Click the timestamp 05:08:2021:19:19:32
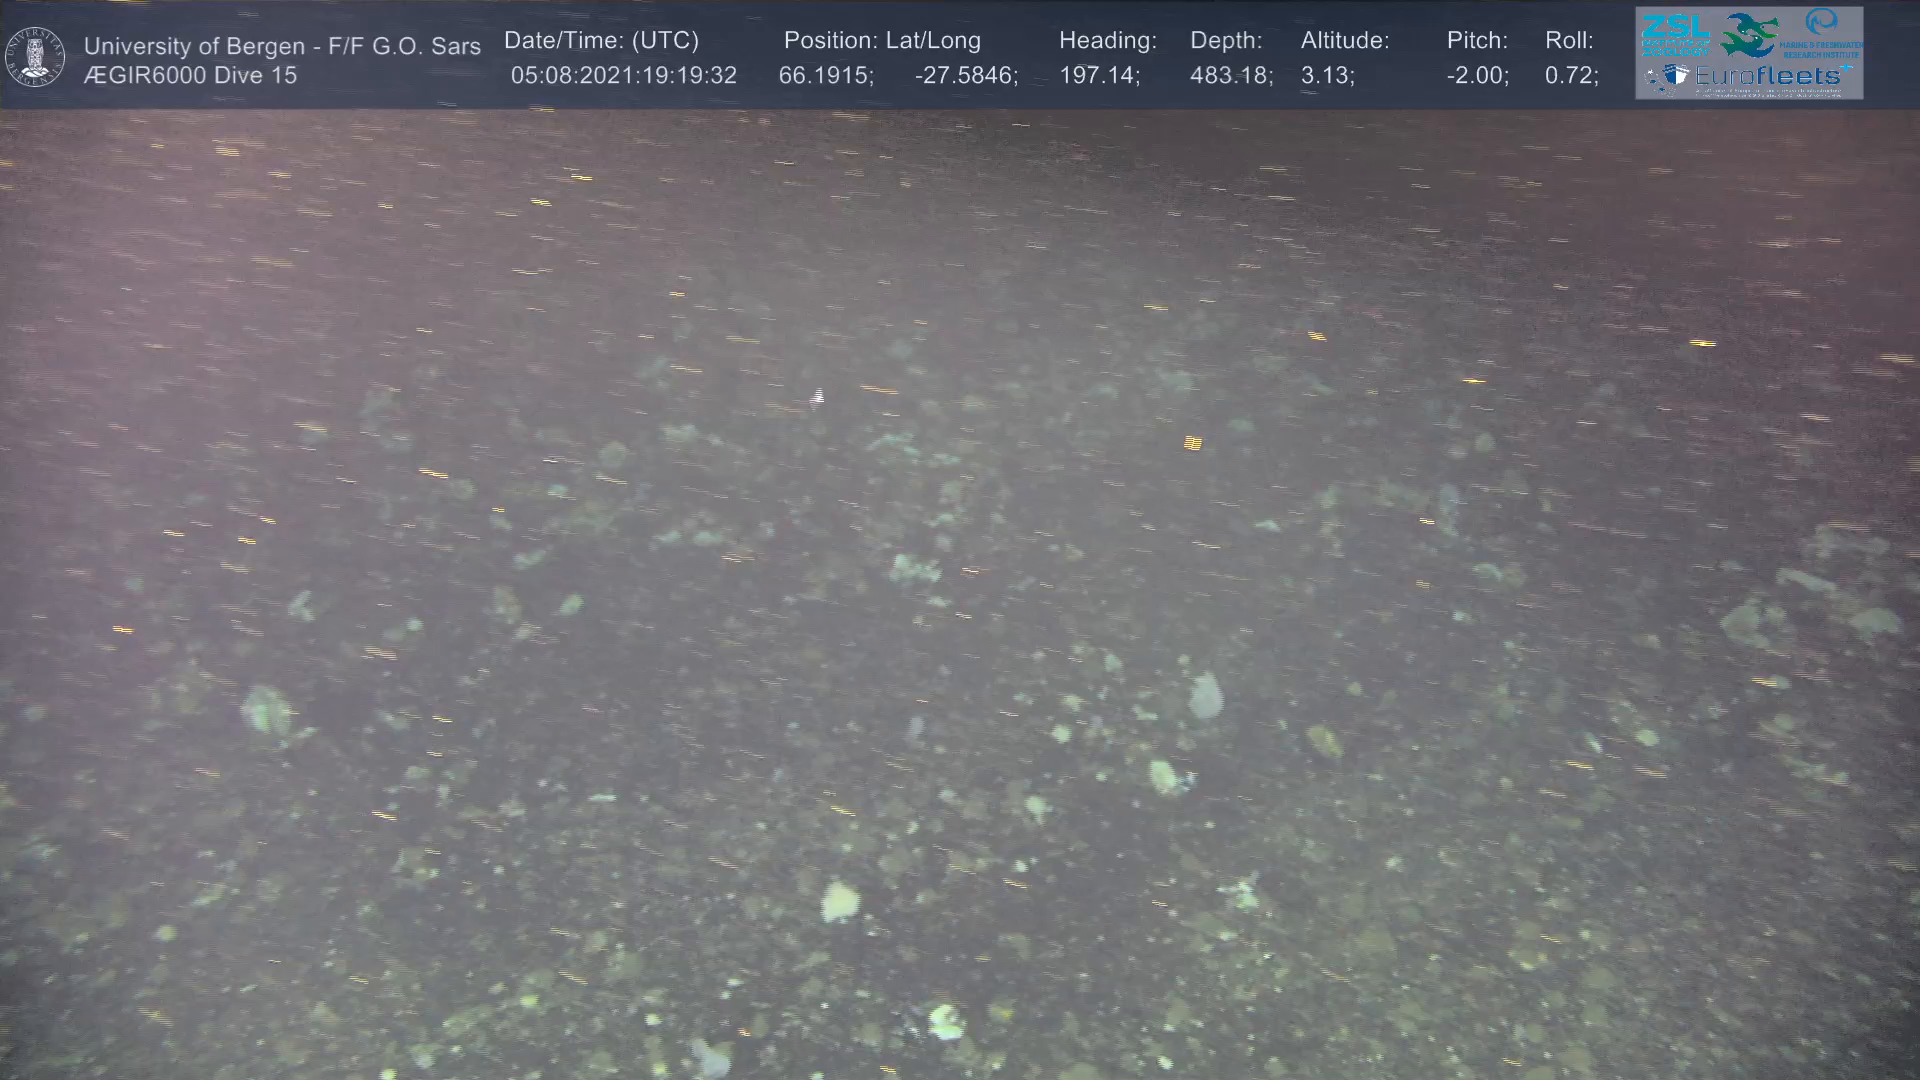Viewport: 1920px width, 1080px height. point(623,76)
